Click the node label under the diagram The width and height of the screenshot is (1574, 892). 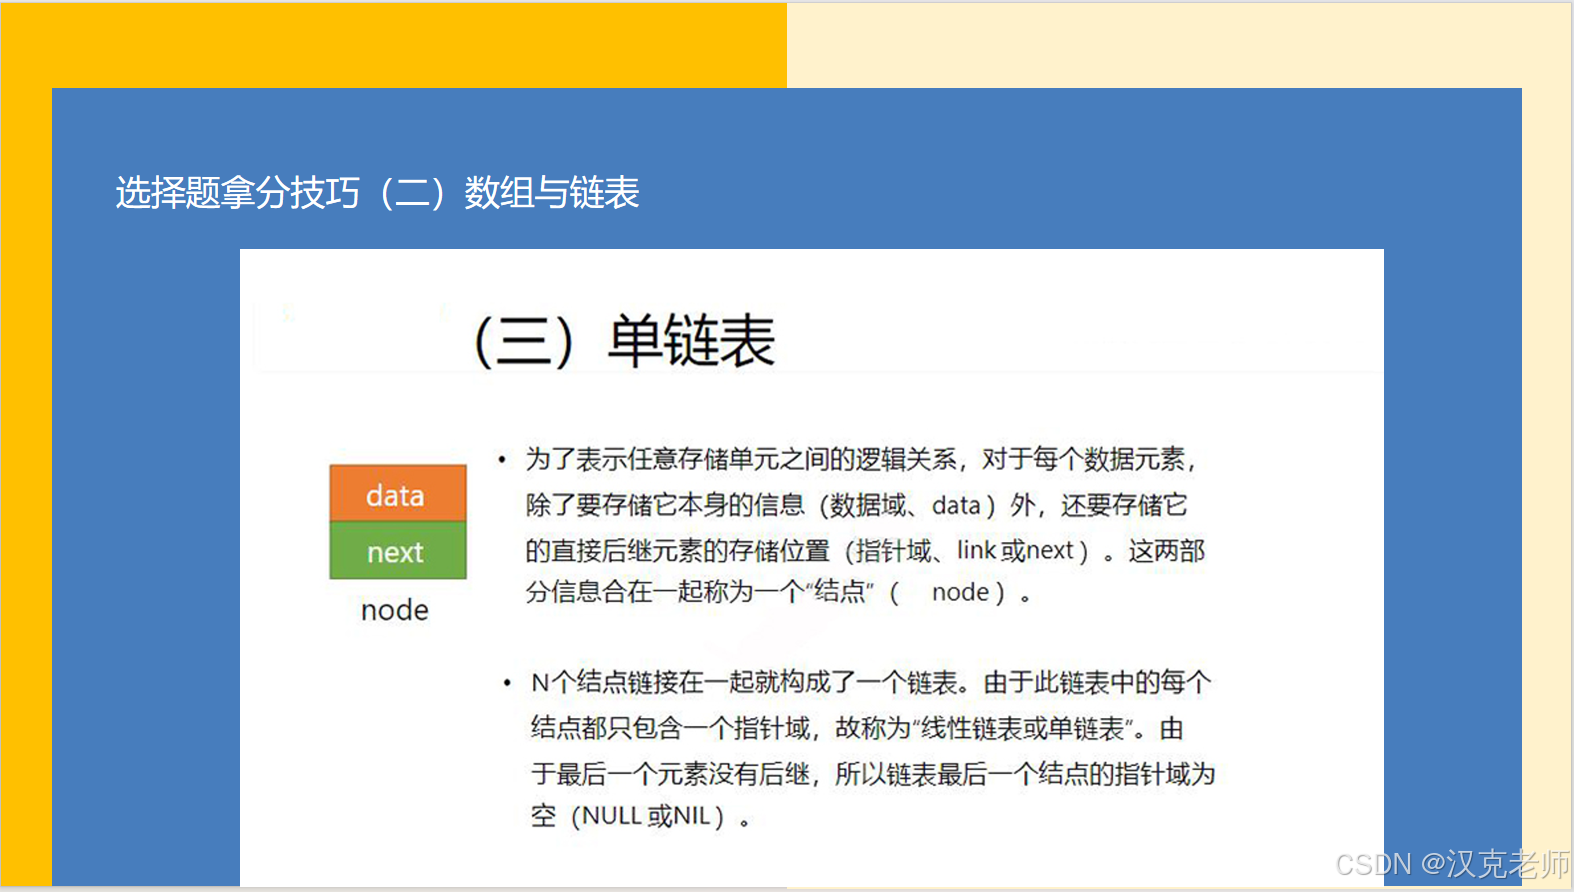click(395, 610)
